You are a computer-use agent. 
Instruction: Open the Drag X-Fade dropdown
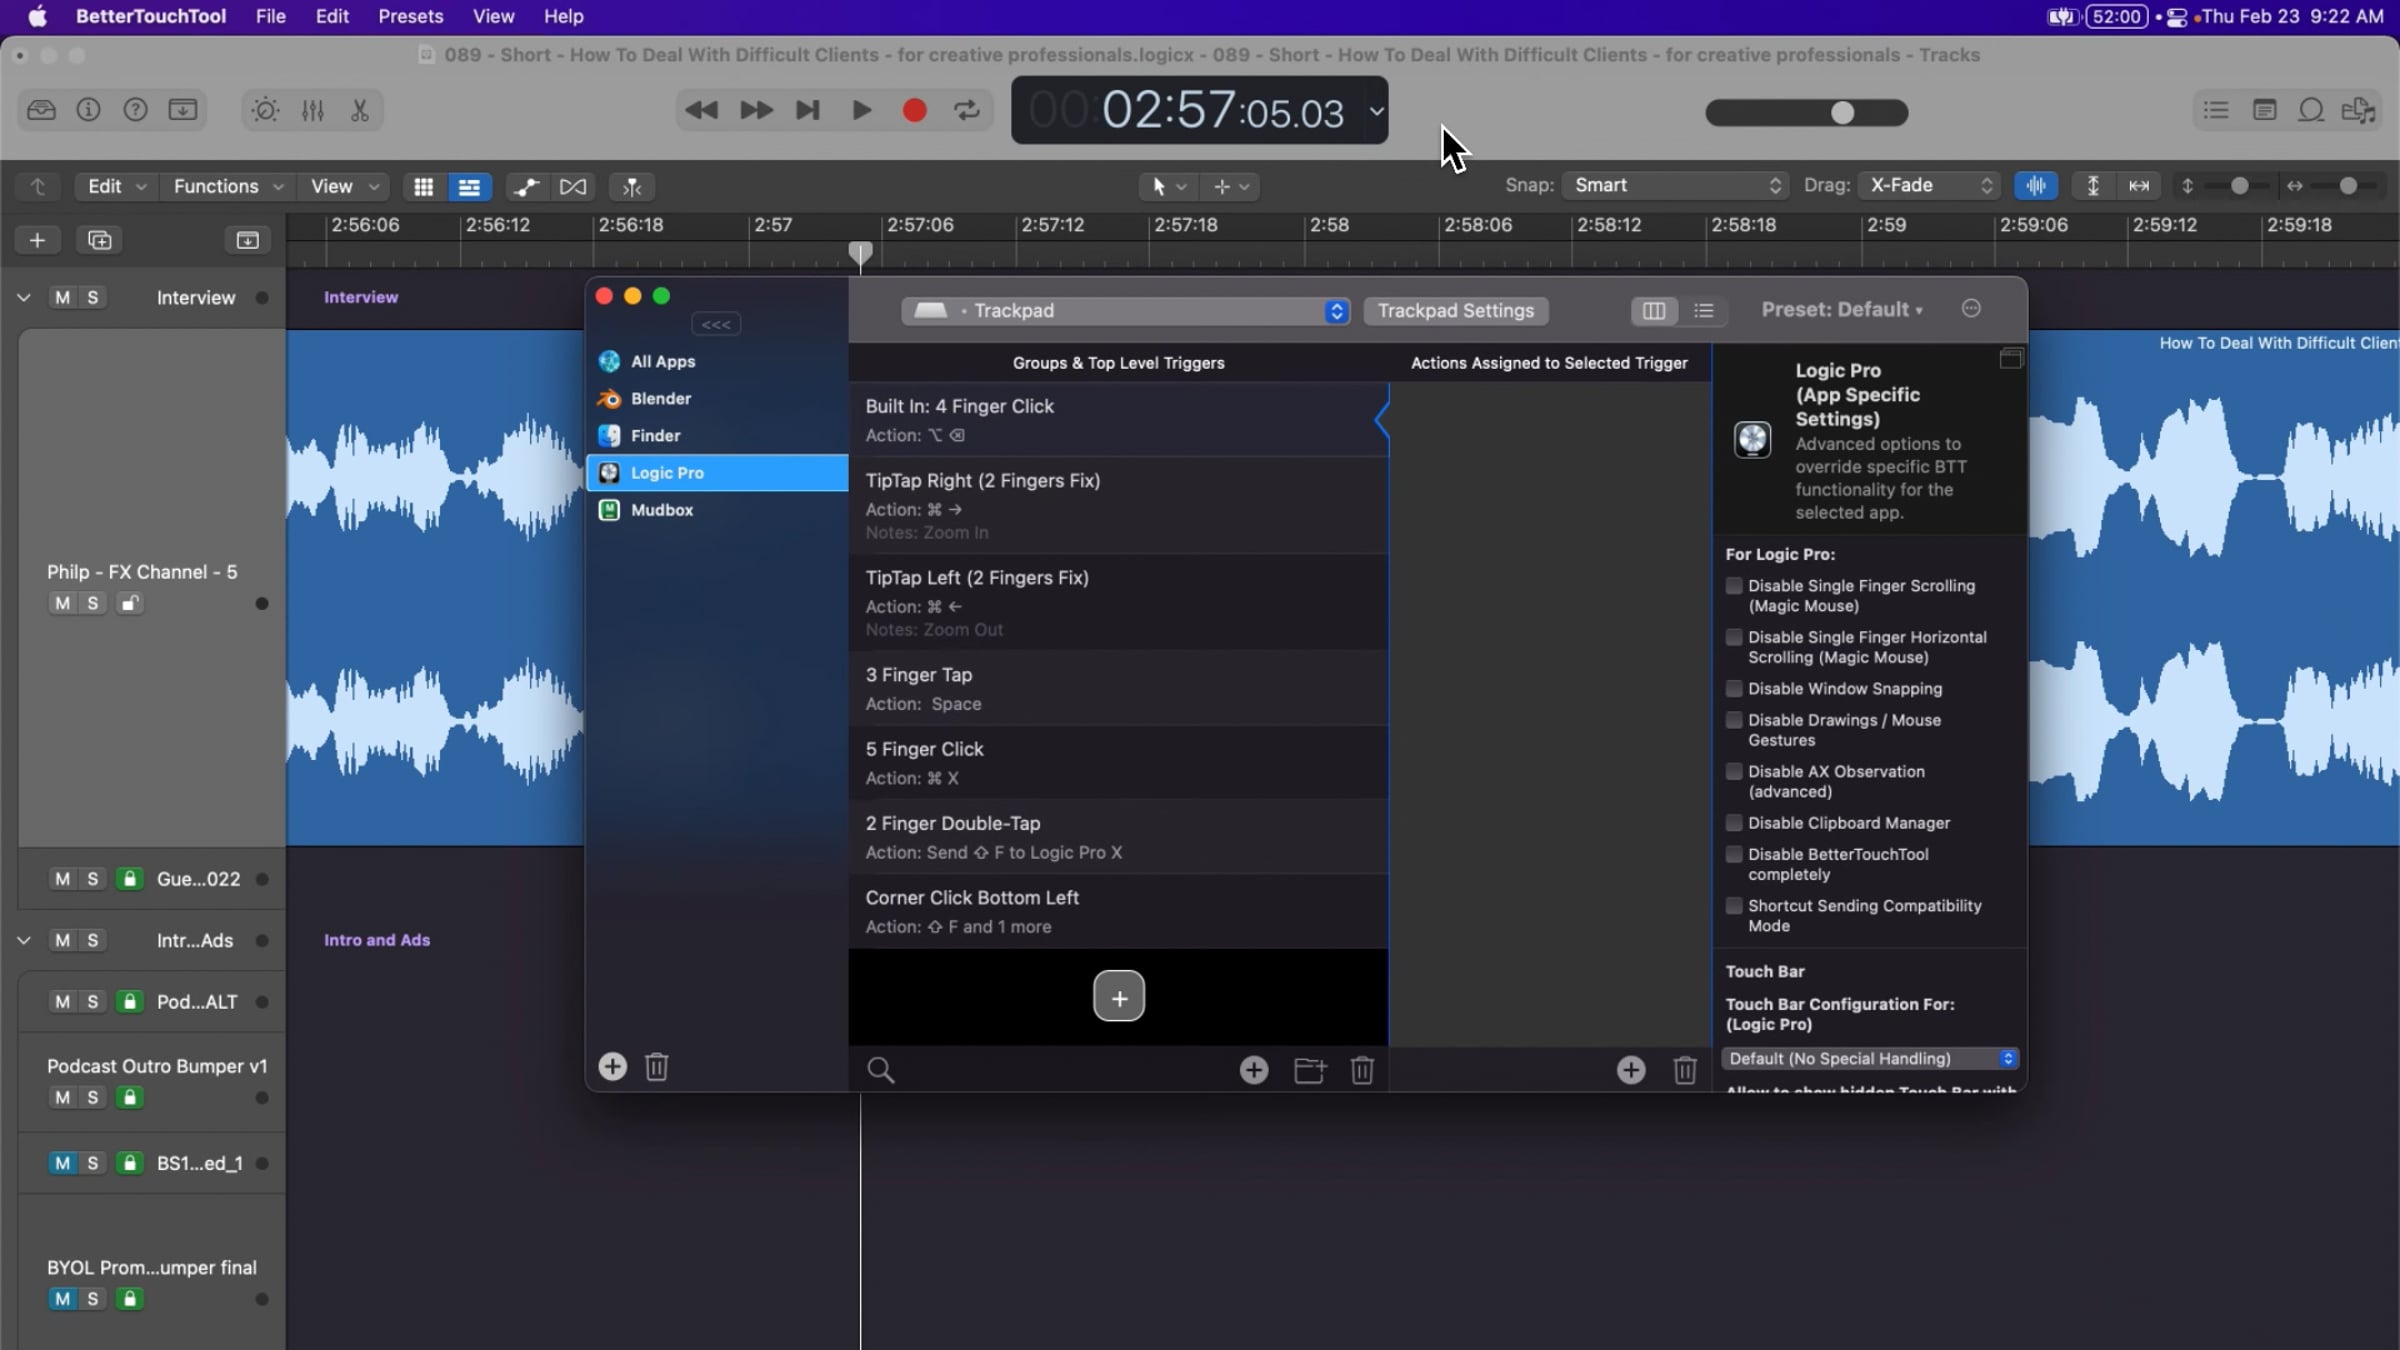[1929, 185]
